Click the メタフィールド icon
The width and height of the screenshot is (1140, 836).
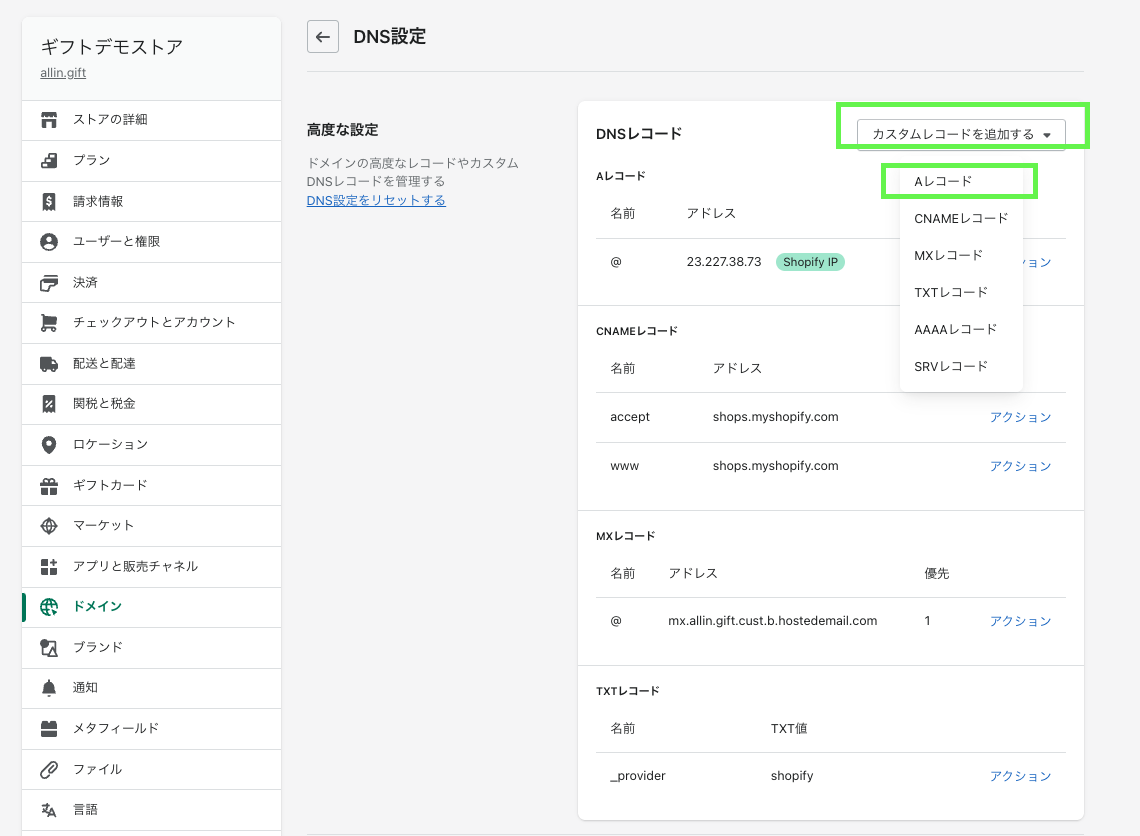point(49,728)
